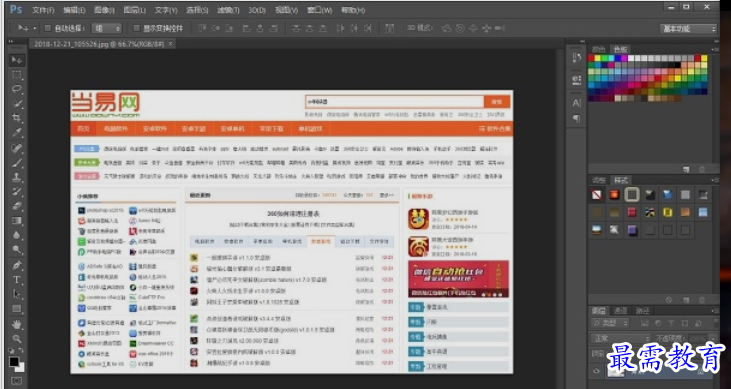Select the Rectangular Marquee tool
This screenshot has height=389, width=731.
pos(17,75)
